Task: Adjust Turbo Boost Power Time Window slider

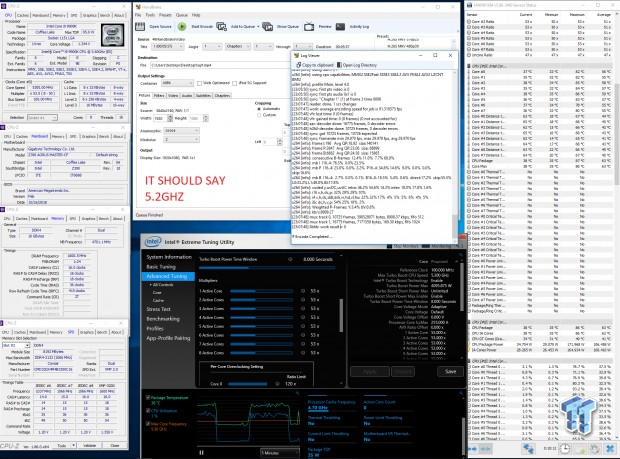Action: pyautogui.click(x=267, y=268)
